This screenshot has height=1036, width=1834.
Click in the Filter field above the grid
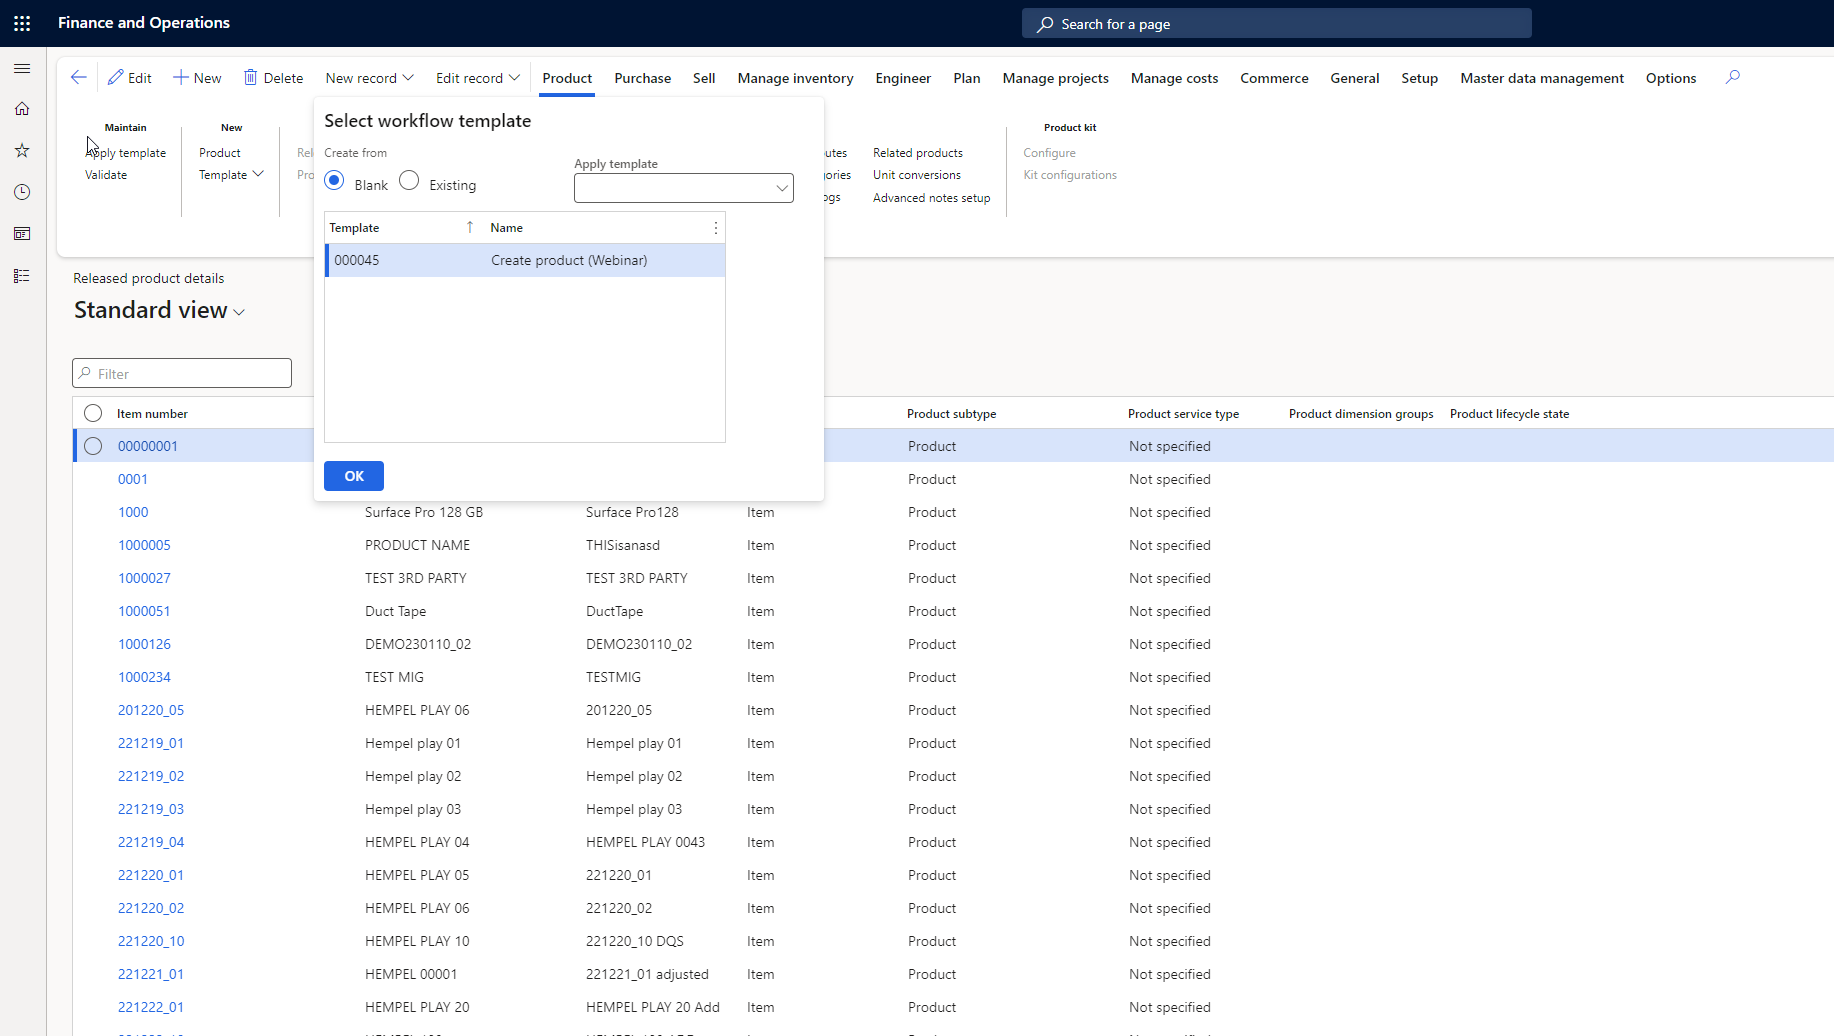pyautogui.click(x=182, y=373)
